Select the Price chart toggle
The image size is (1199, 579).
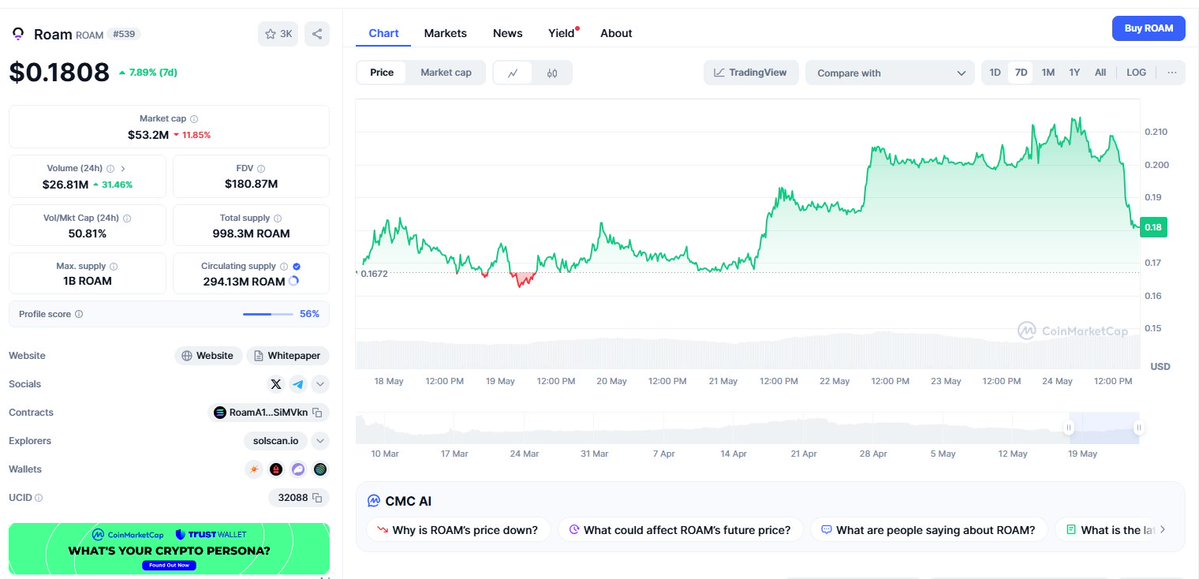[x=382, y=73]
